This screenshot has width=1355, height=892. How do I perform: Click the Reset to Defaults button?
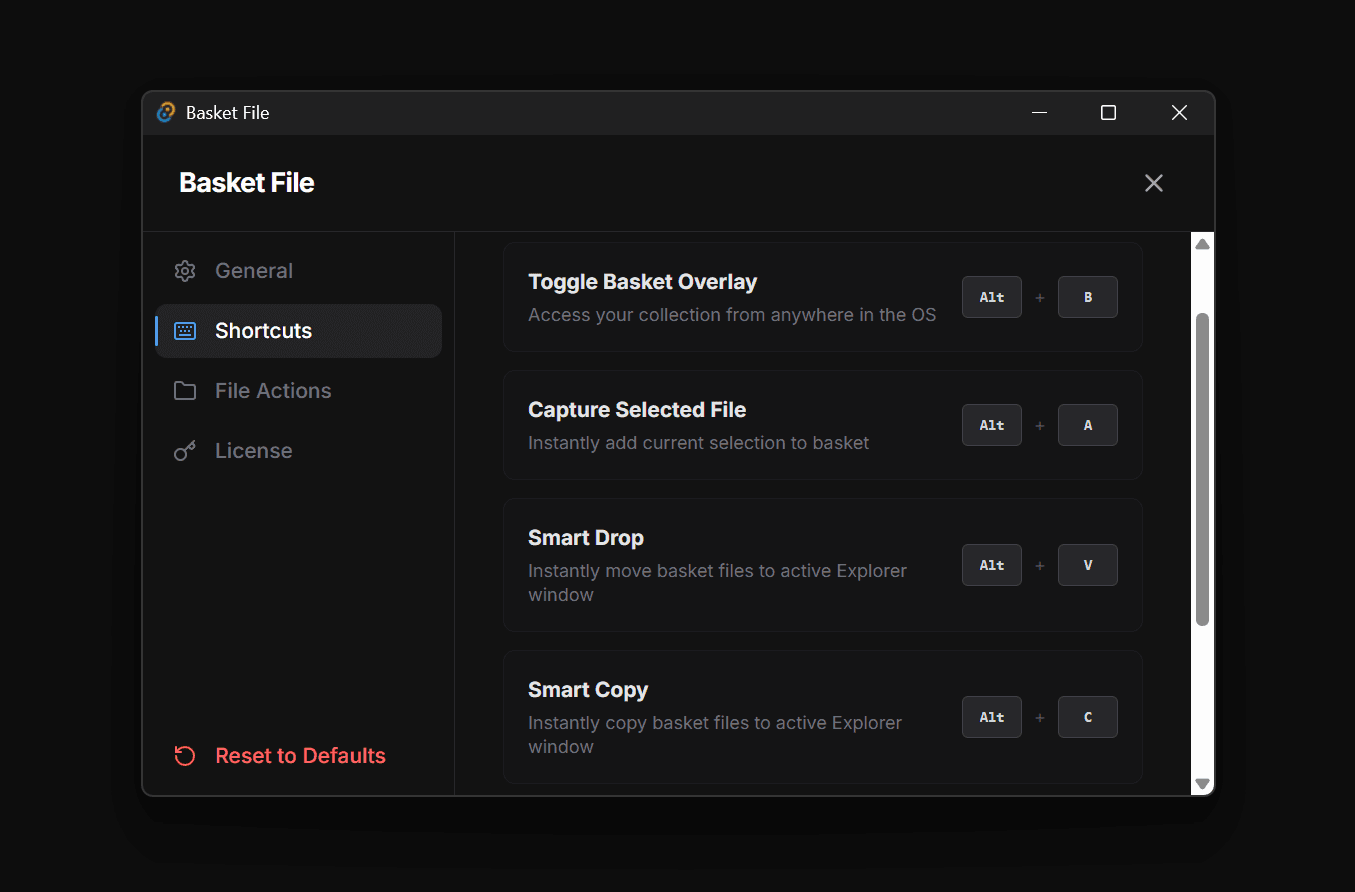pos(280,756)
